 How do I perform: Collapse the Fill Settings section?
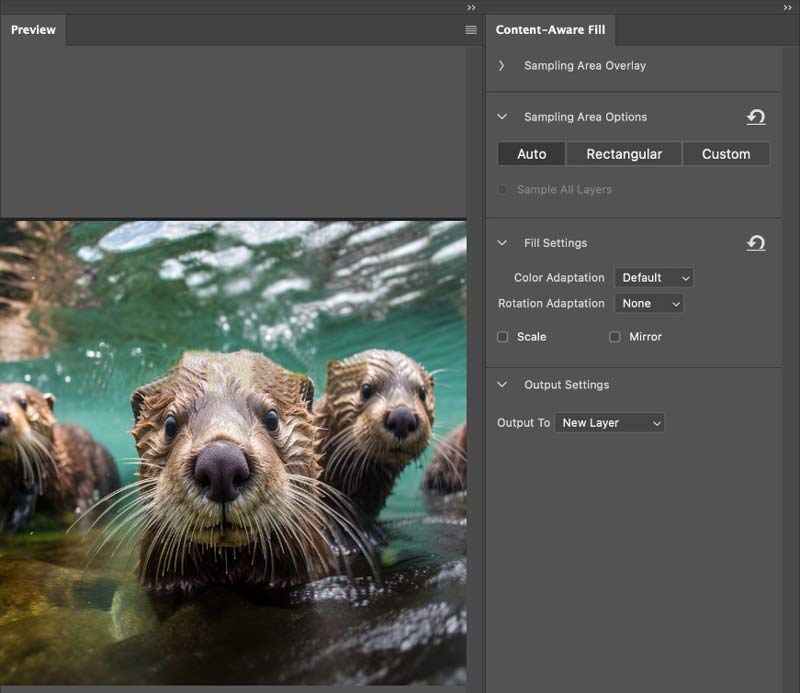coord(502,243)
